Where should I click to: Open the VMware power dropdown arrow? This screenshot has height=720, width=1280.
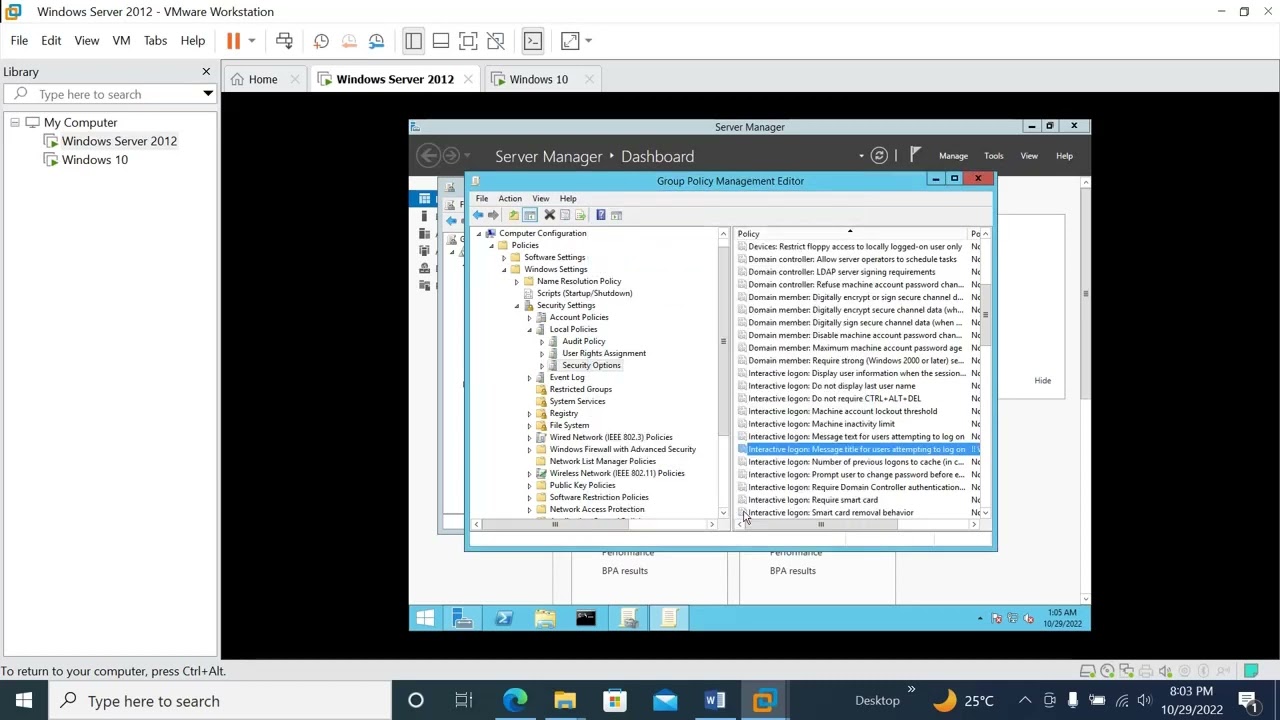252,41
